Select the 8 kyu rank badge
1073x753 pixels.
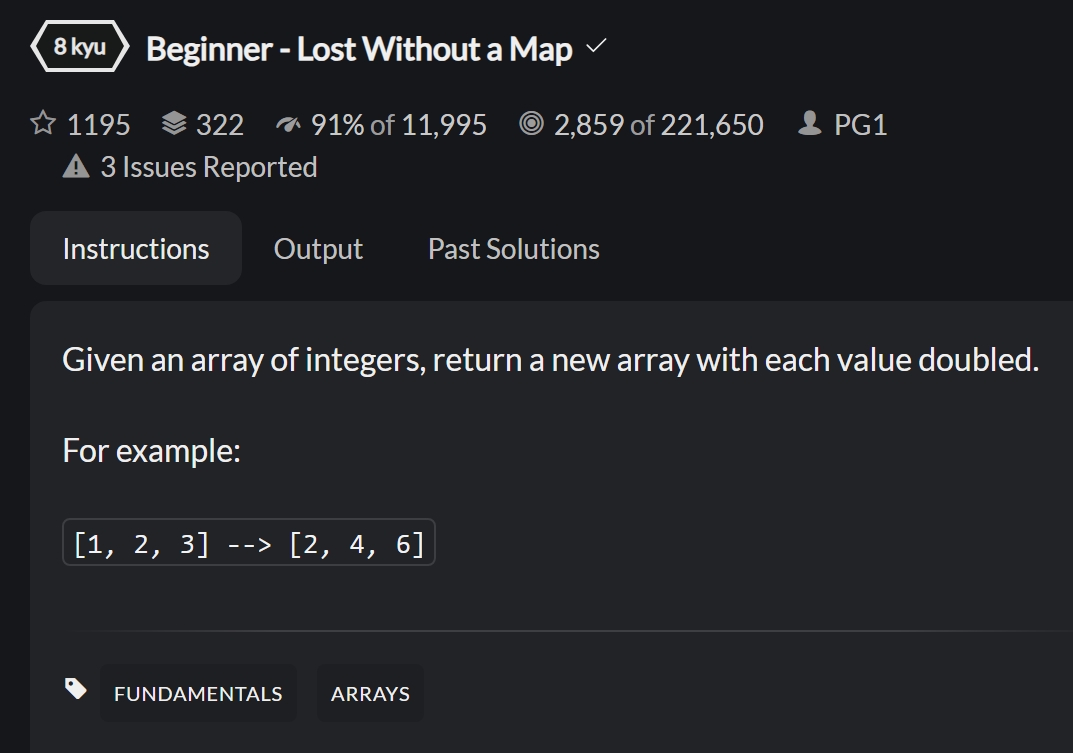tap(80, 47)
